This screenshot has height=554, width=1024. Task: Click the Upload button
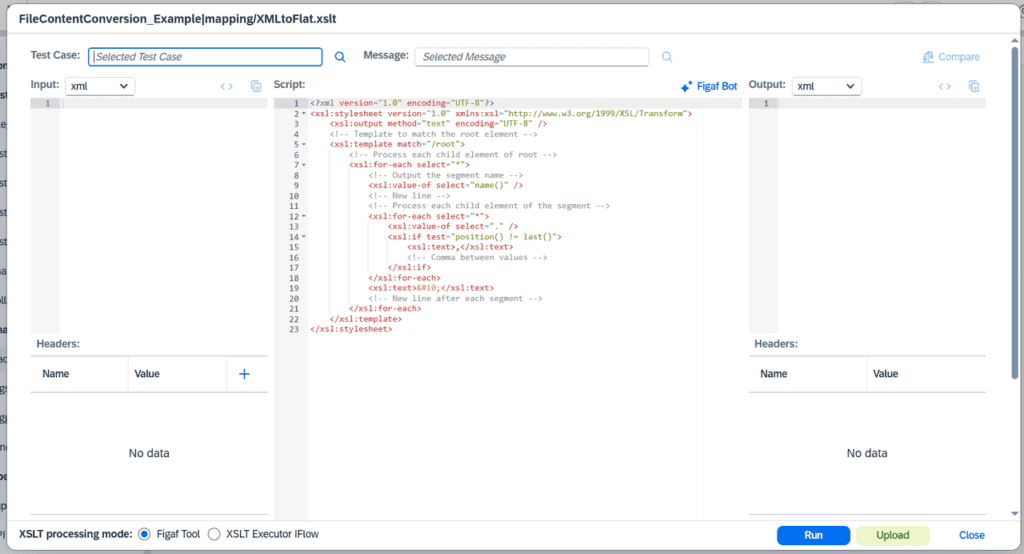click(x=892, y=535)
